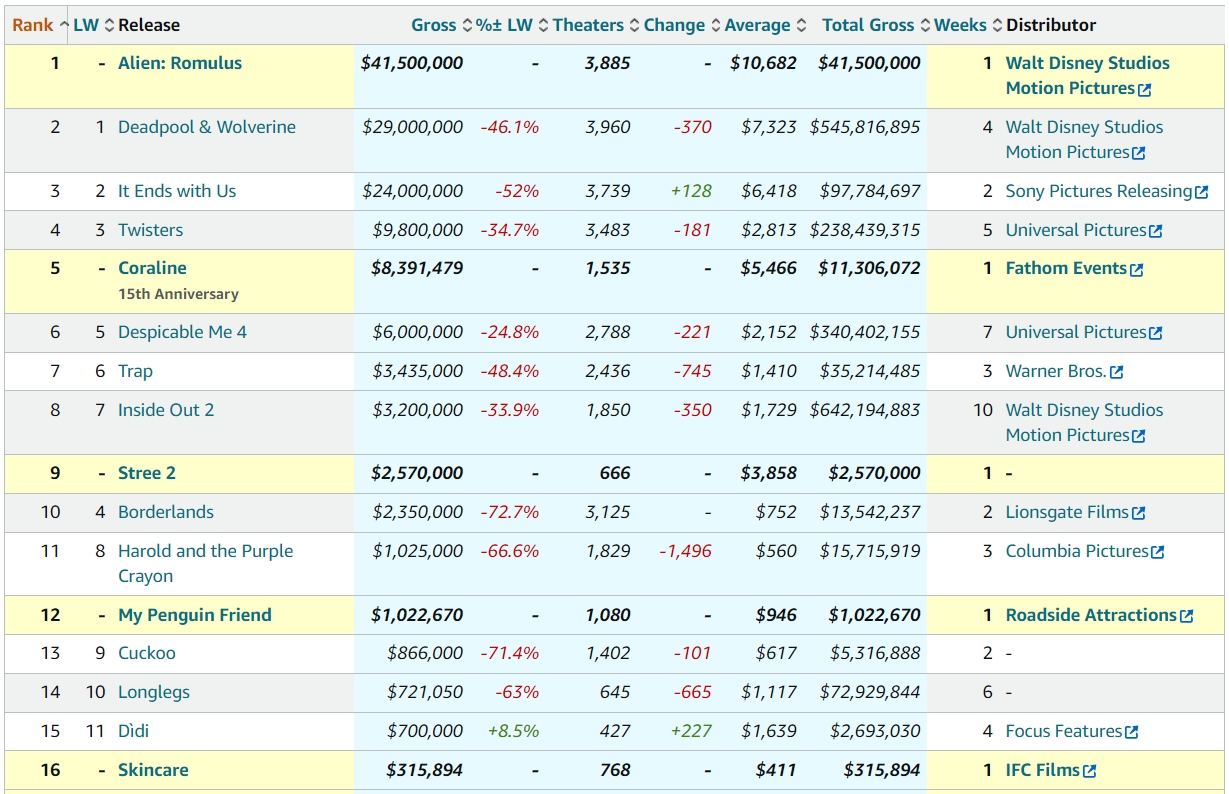1229x794 pixels.
Task: Open the Skincare release link
Action: tap(153, 770)
